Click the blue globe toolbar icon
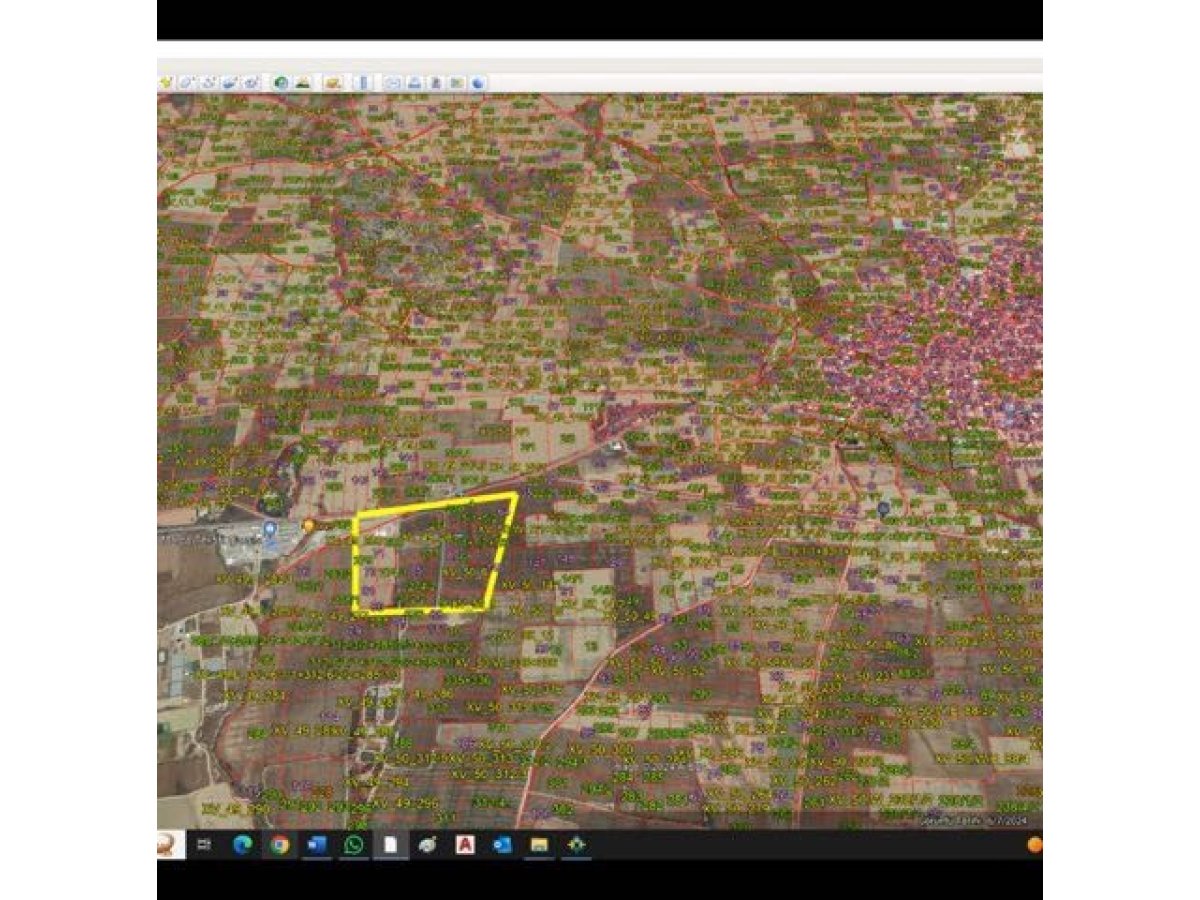The image size is (1200, 900). [478, 83]
